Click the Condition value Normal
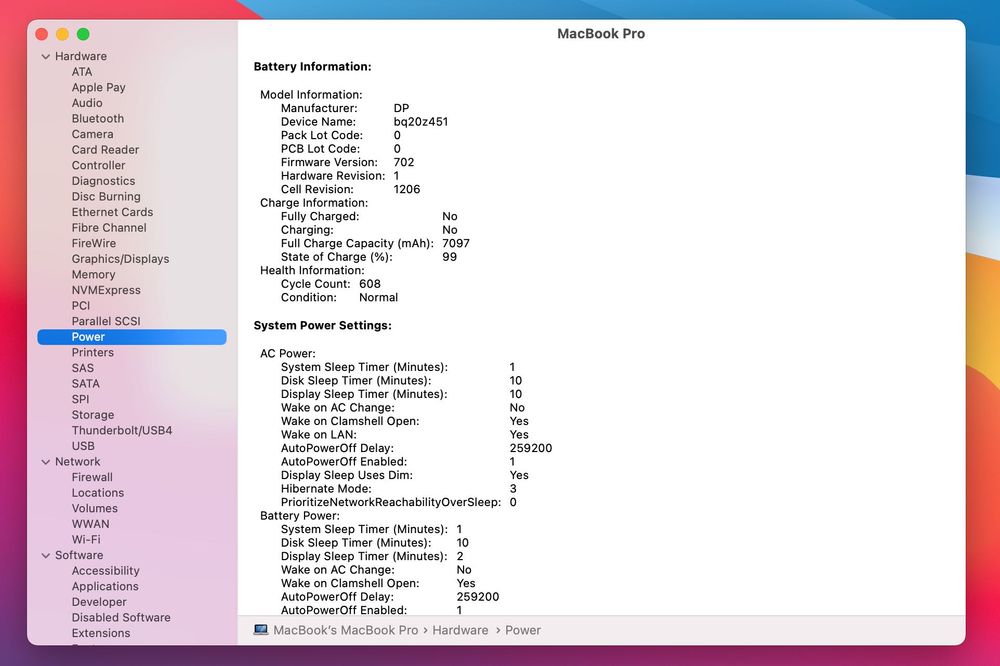 378,297
